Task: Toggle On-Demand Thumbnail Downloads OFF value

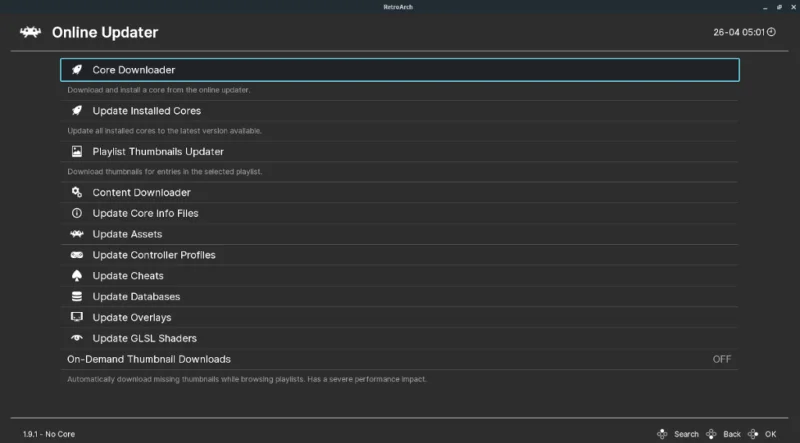Action: tap(722, 359)
